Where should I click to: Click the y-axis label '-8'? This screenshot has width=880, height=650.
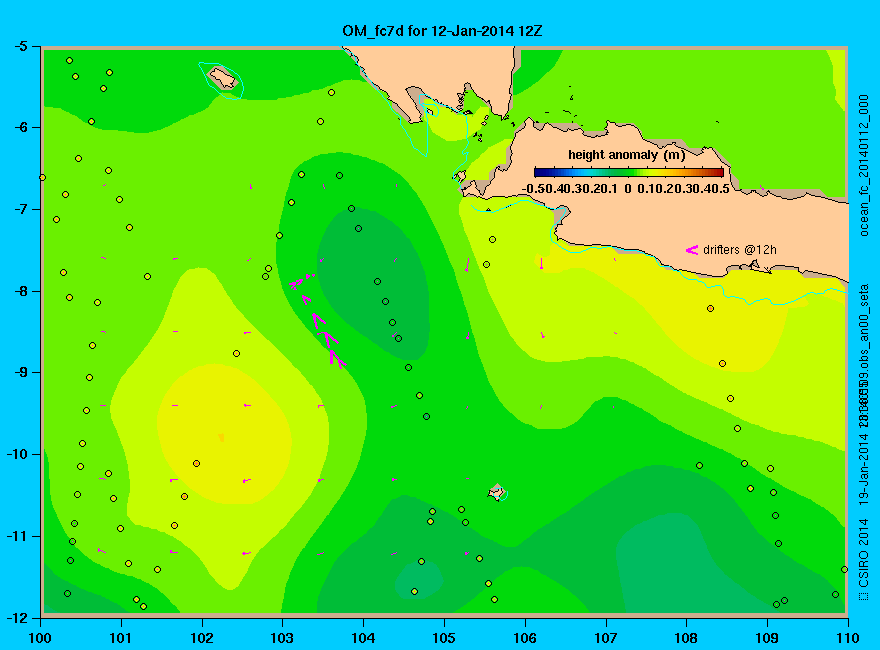point(20,291)
